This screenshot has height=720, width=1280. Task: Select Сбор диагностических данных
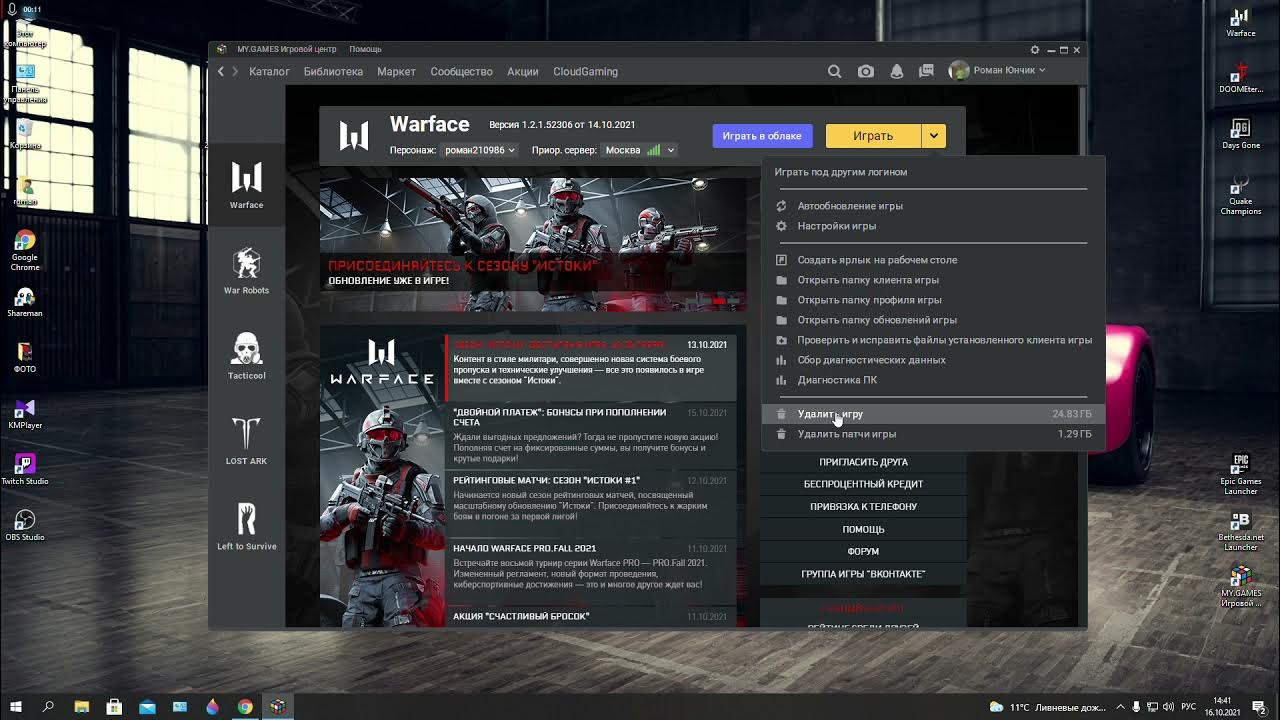tap(932, 360)
